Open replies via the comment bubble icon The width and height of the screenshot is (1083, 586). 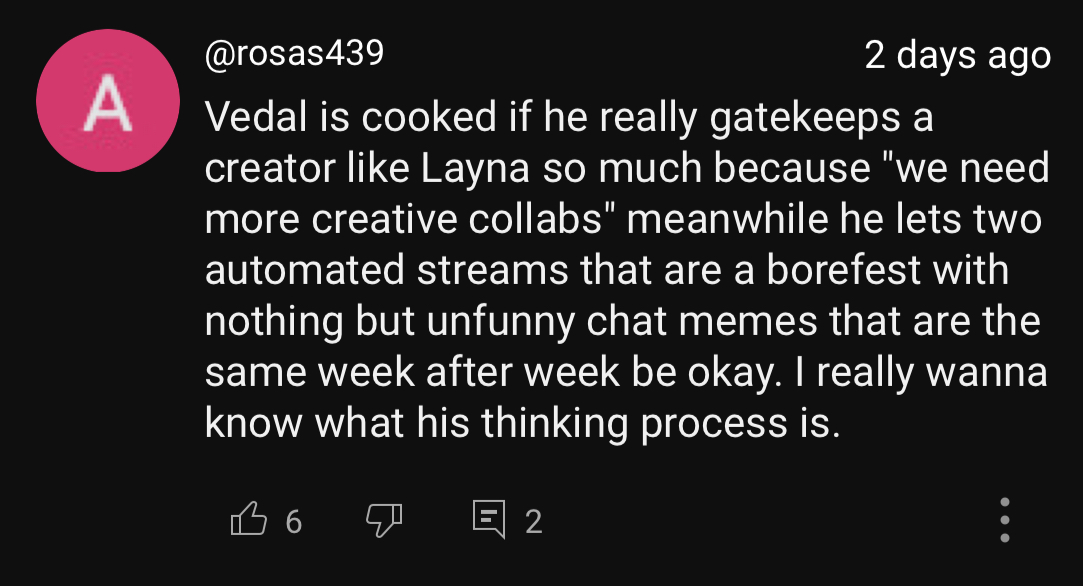[x=490, y=520]
